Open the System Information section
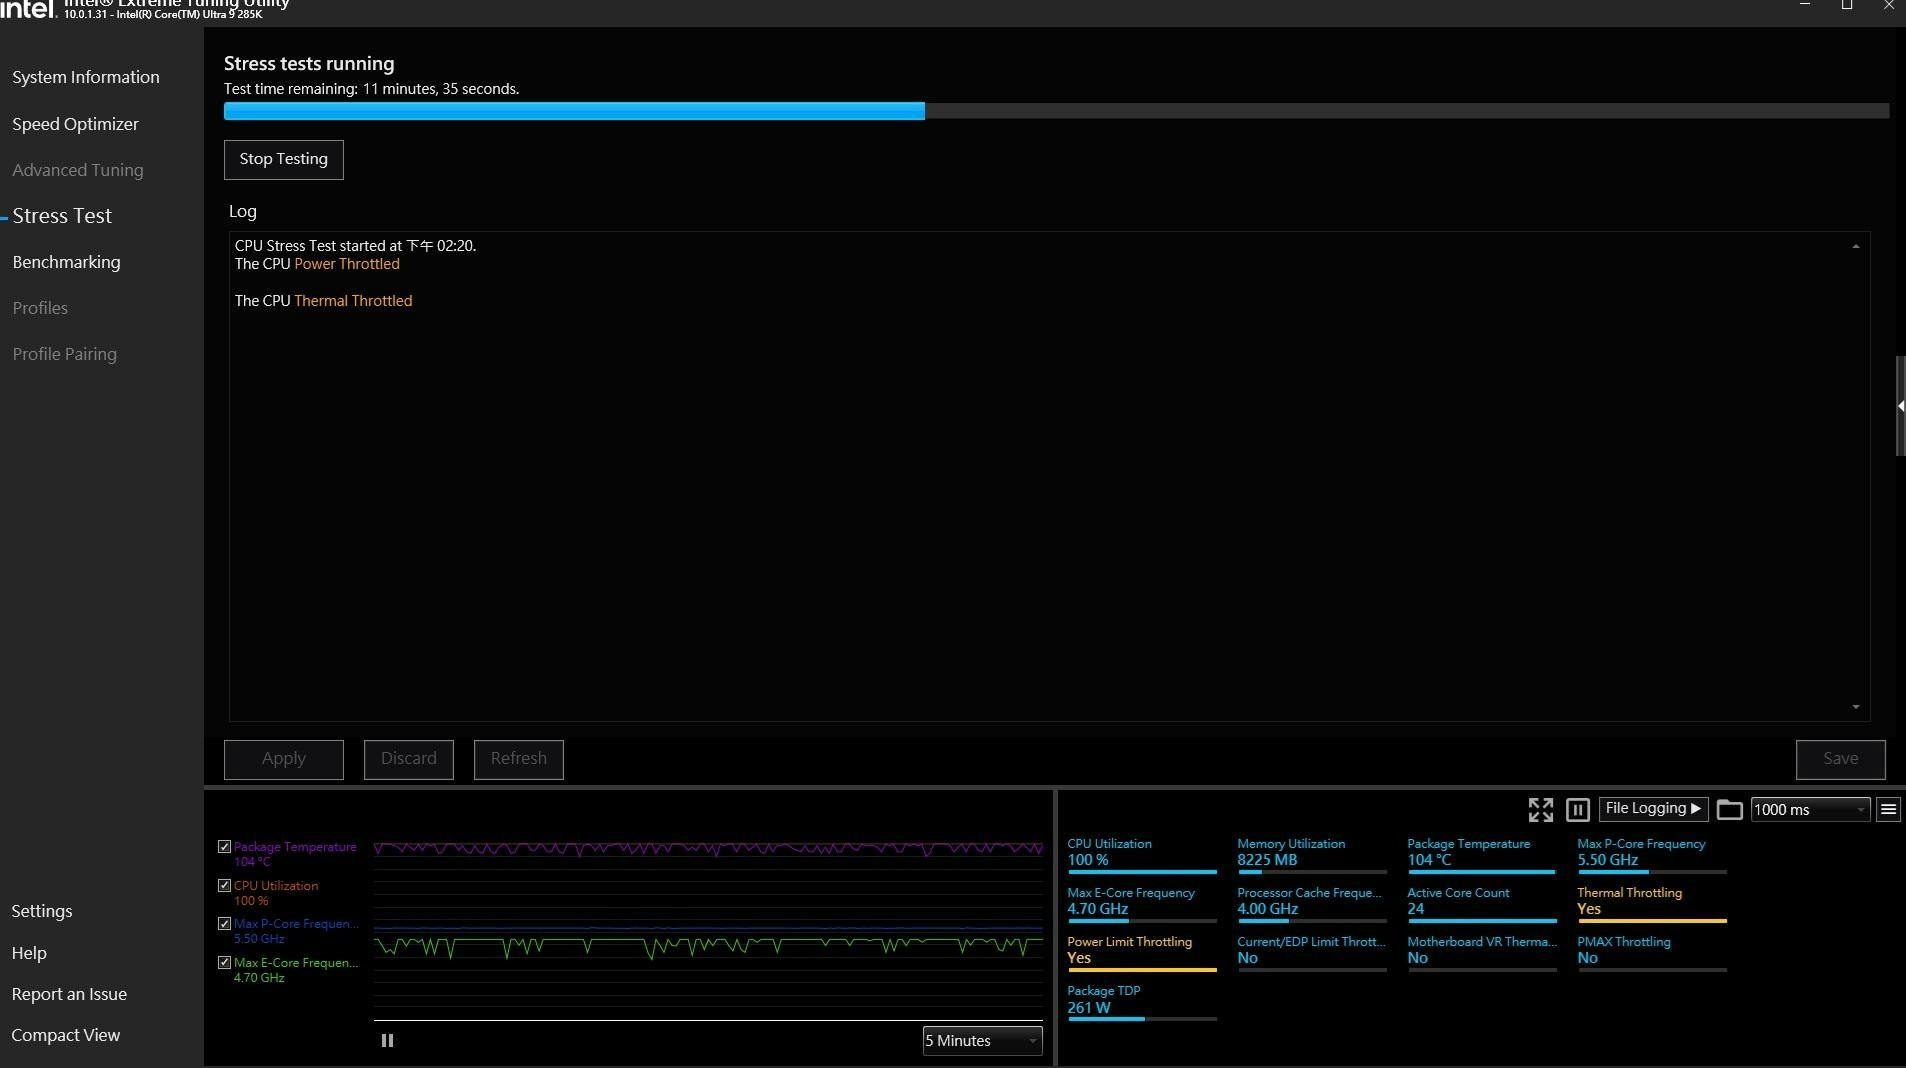The height and width of the screenshot is (1068, 1906). tap(86, 78)
